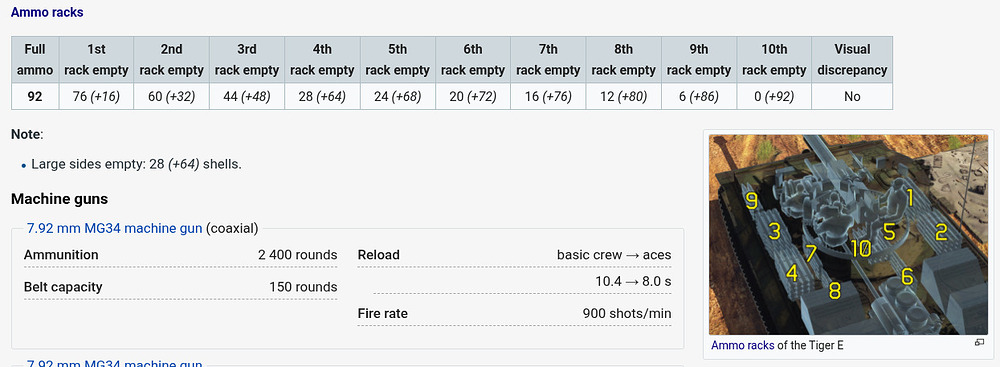
Task: Click the Belt capacity 150 rounds value
Action: click(303, 287)
